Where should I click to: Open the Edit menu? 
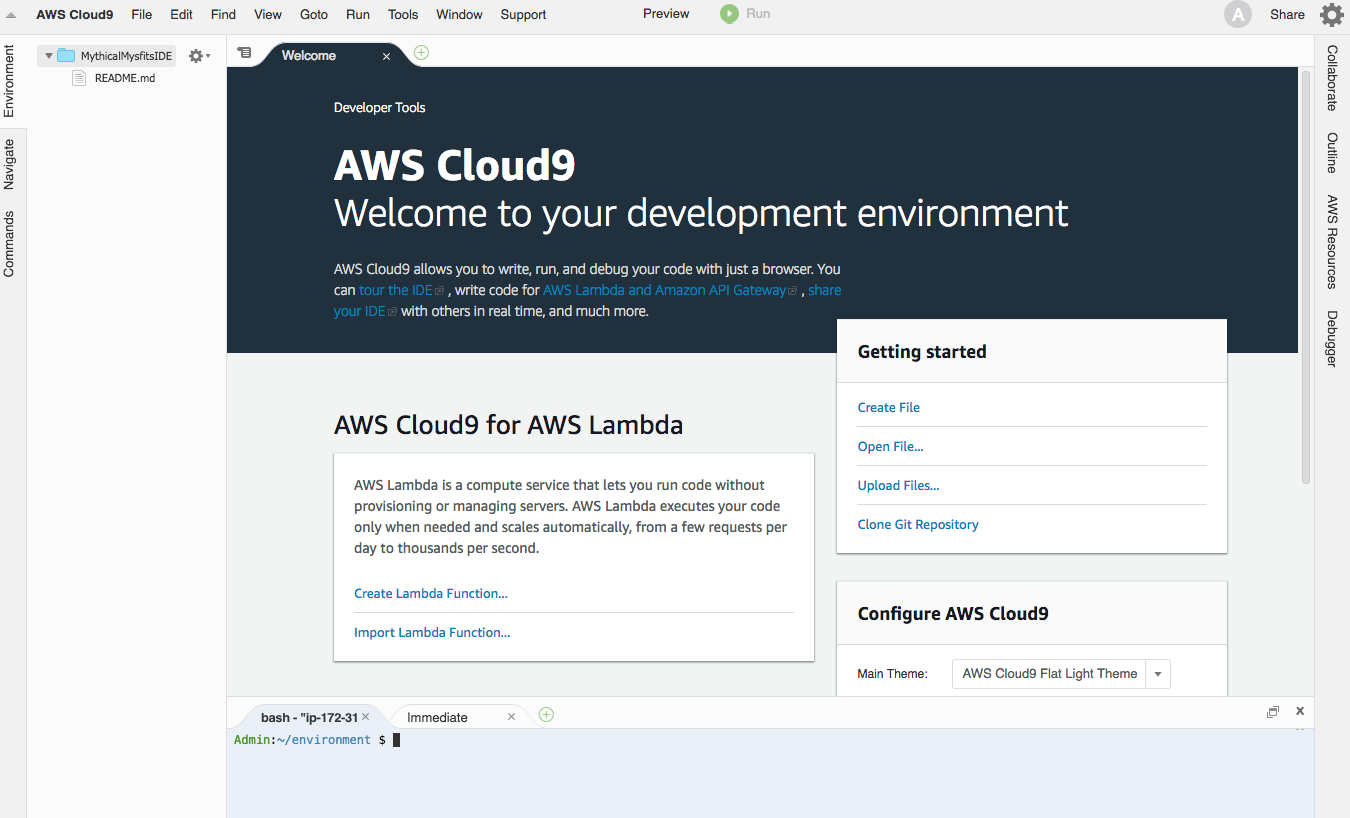(181, 14)
